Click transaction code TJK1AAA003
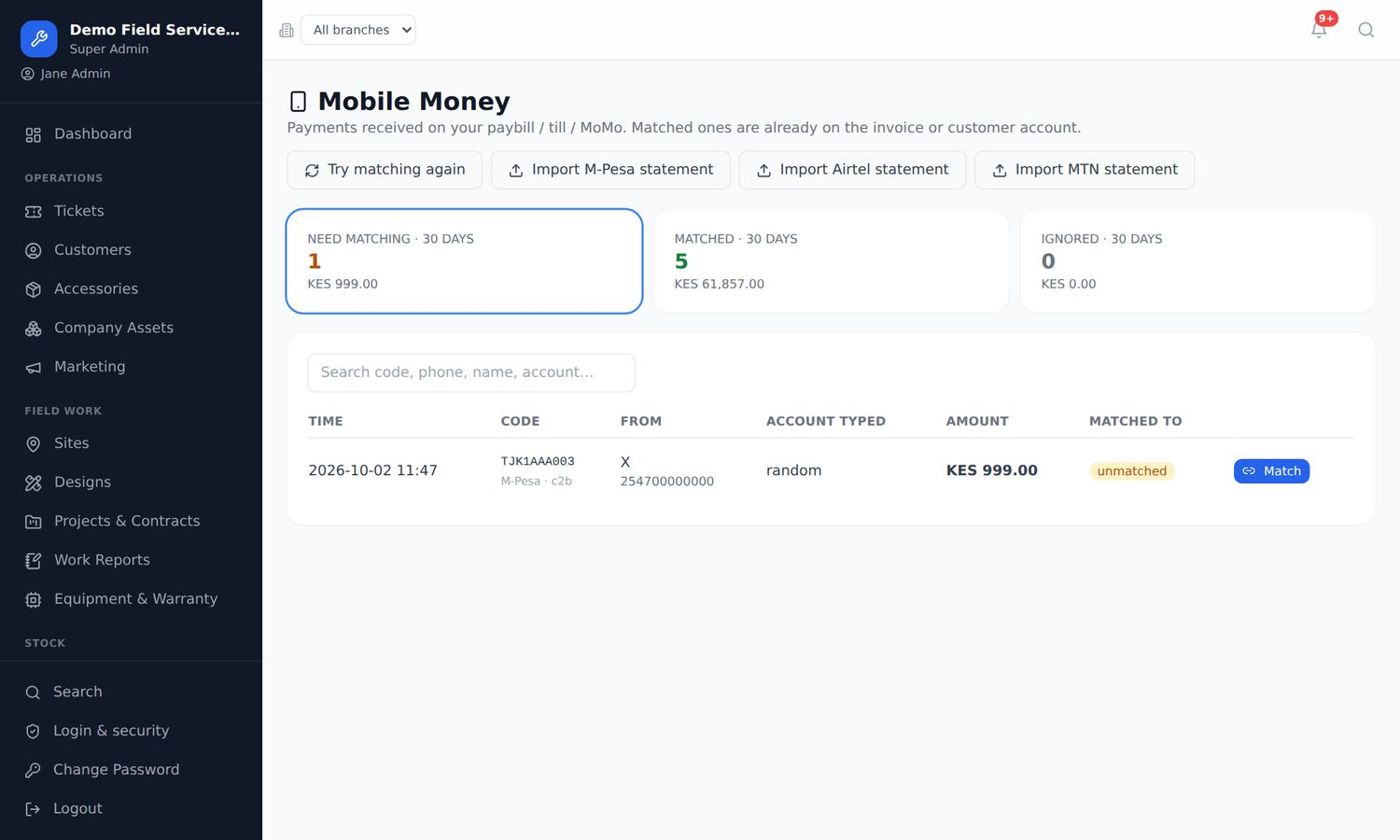Viewport: 1400px width, 840px height. (x=538, y=462)
